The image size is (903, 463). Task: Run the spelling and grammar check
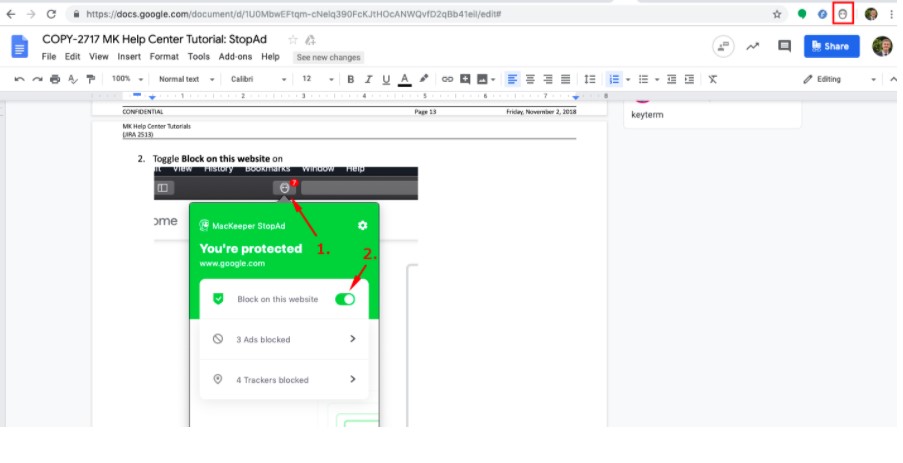click(x=73, y=79)
